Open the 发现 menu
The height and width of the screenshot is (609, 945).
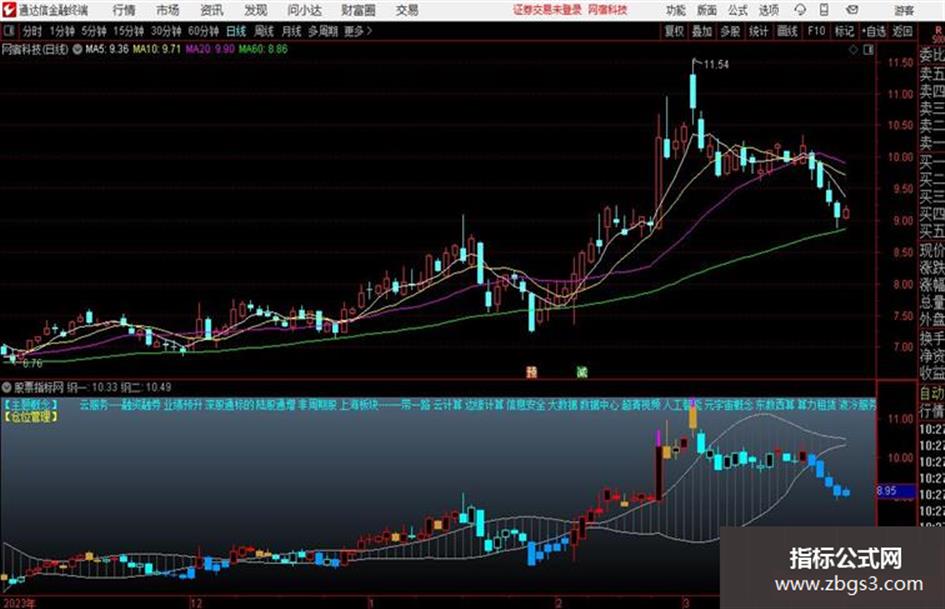[x=256, y=10]
